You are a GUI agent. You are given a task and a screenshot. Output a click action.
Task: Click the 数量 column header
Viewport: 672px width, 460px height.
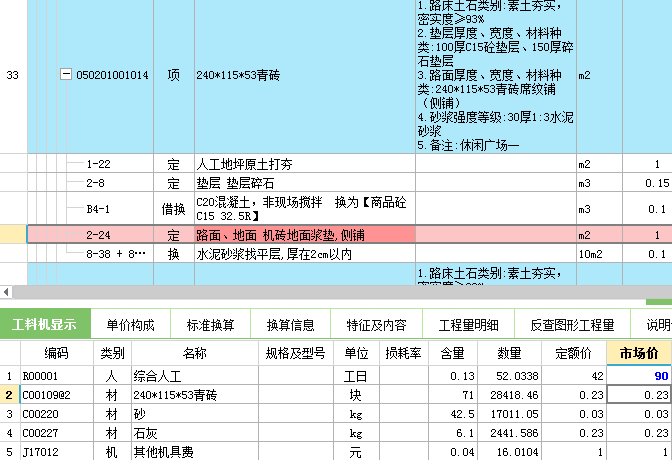[509, 353]
